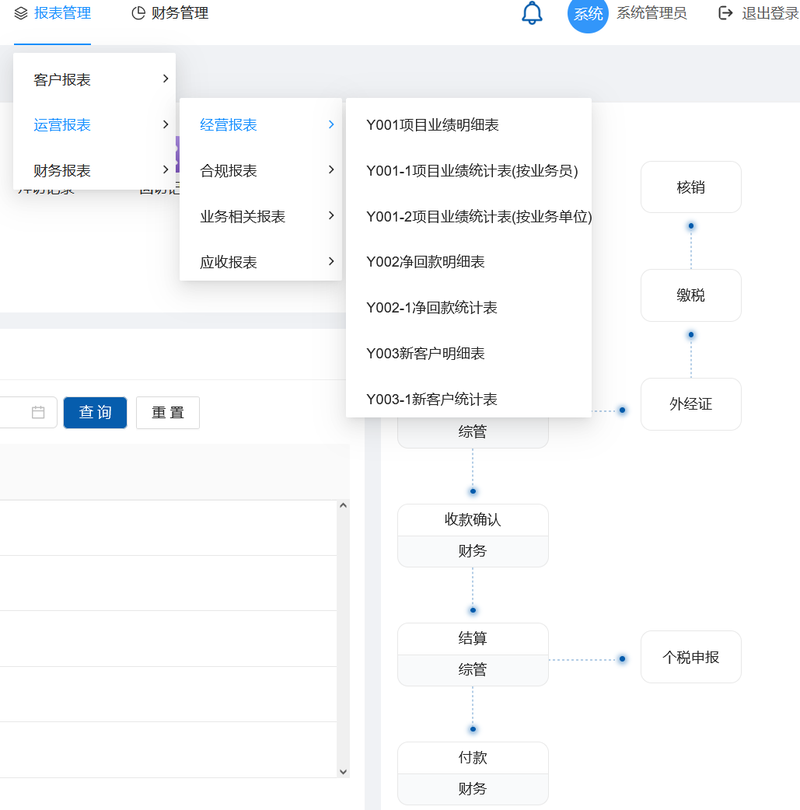800x810 pixels.
Task: Expand the 客户报表 submenu
Action: click(94, 79)
